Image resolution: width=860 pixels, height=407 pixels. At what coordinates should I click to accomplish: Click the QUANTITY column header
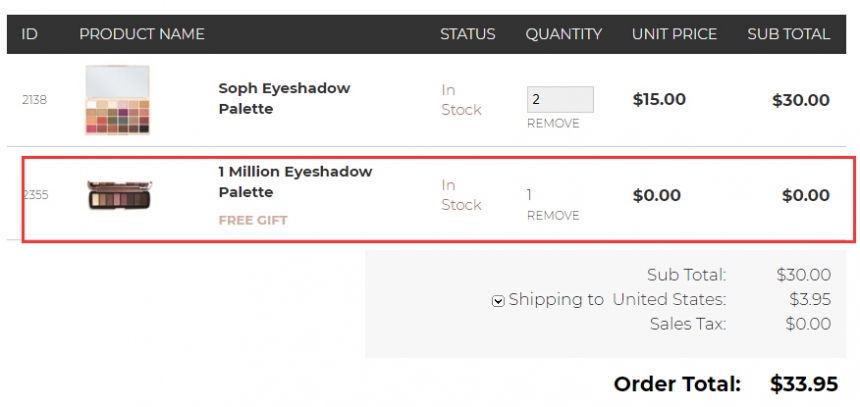coord(564,34)
